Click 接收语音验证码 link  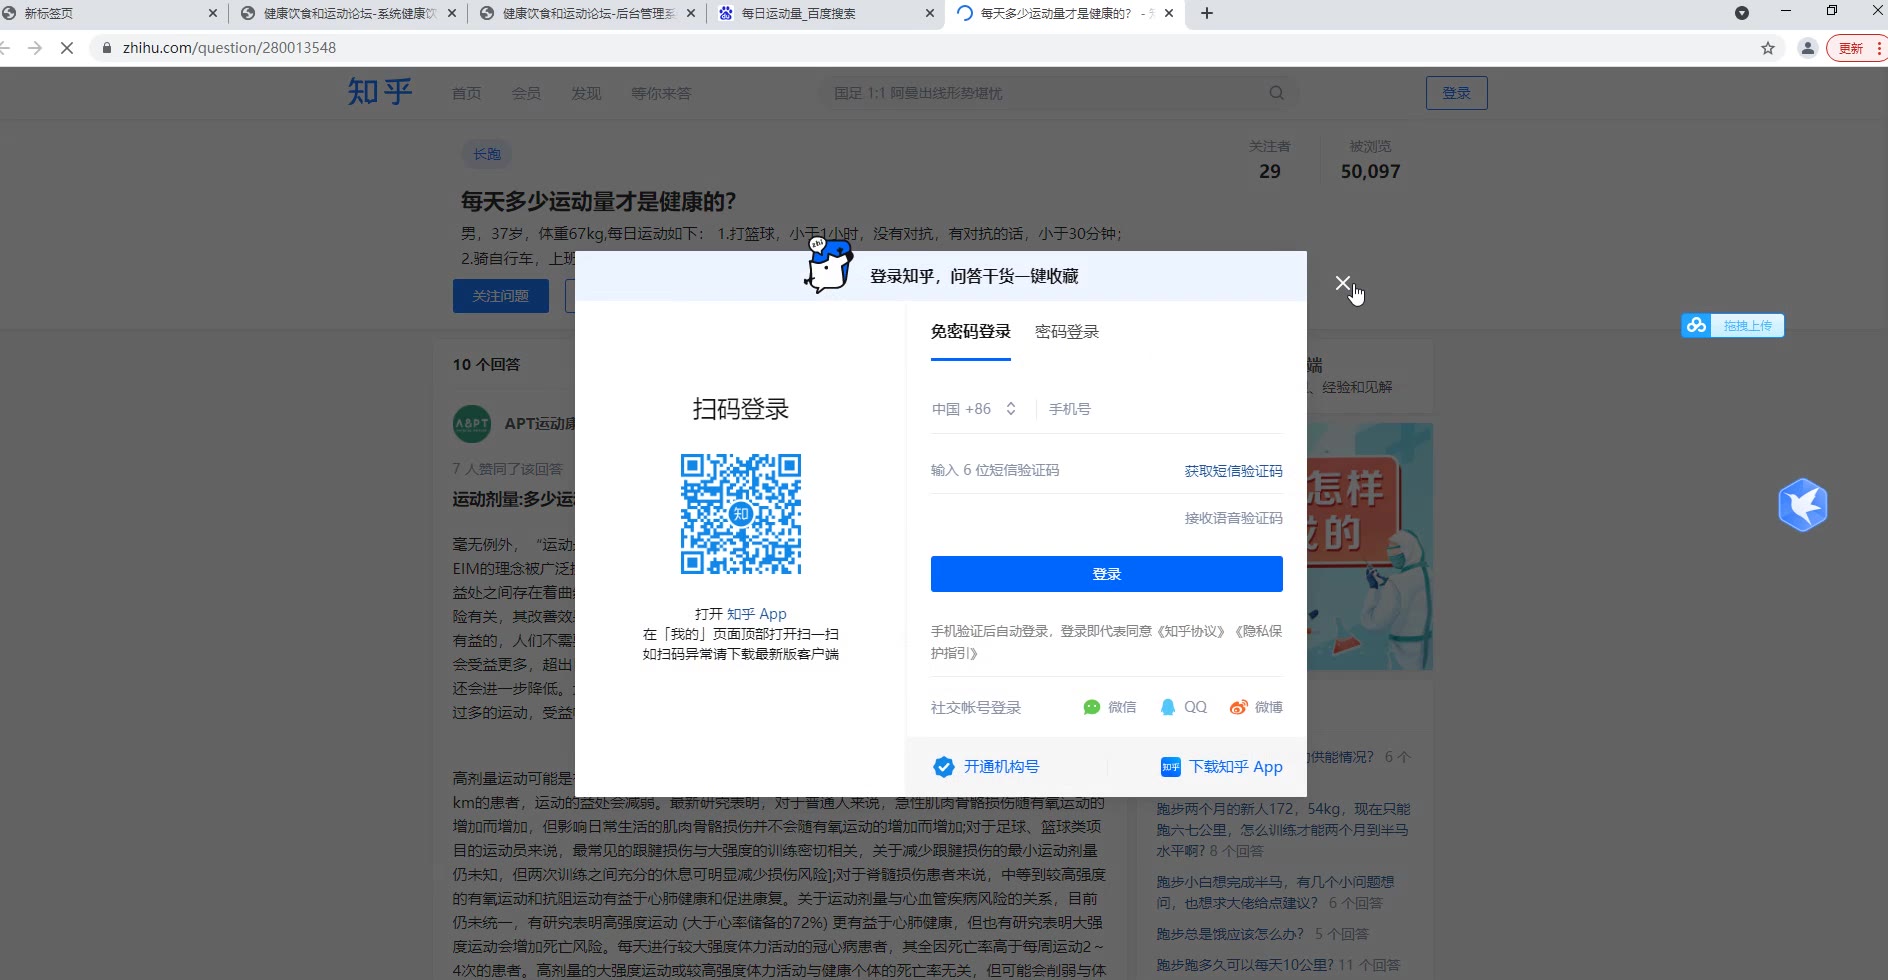(1233, 518)
